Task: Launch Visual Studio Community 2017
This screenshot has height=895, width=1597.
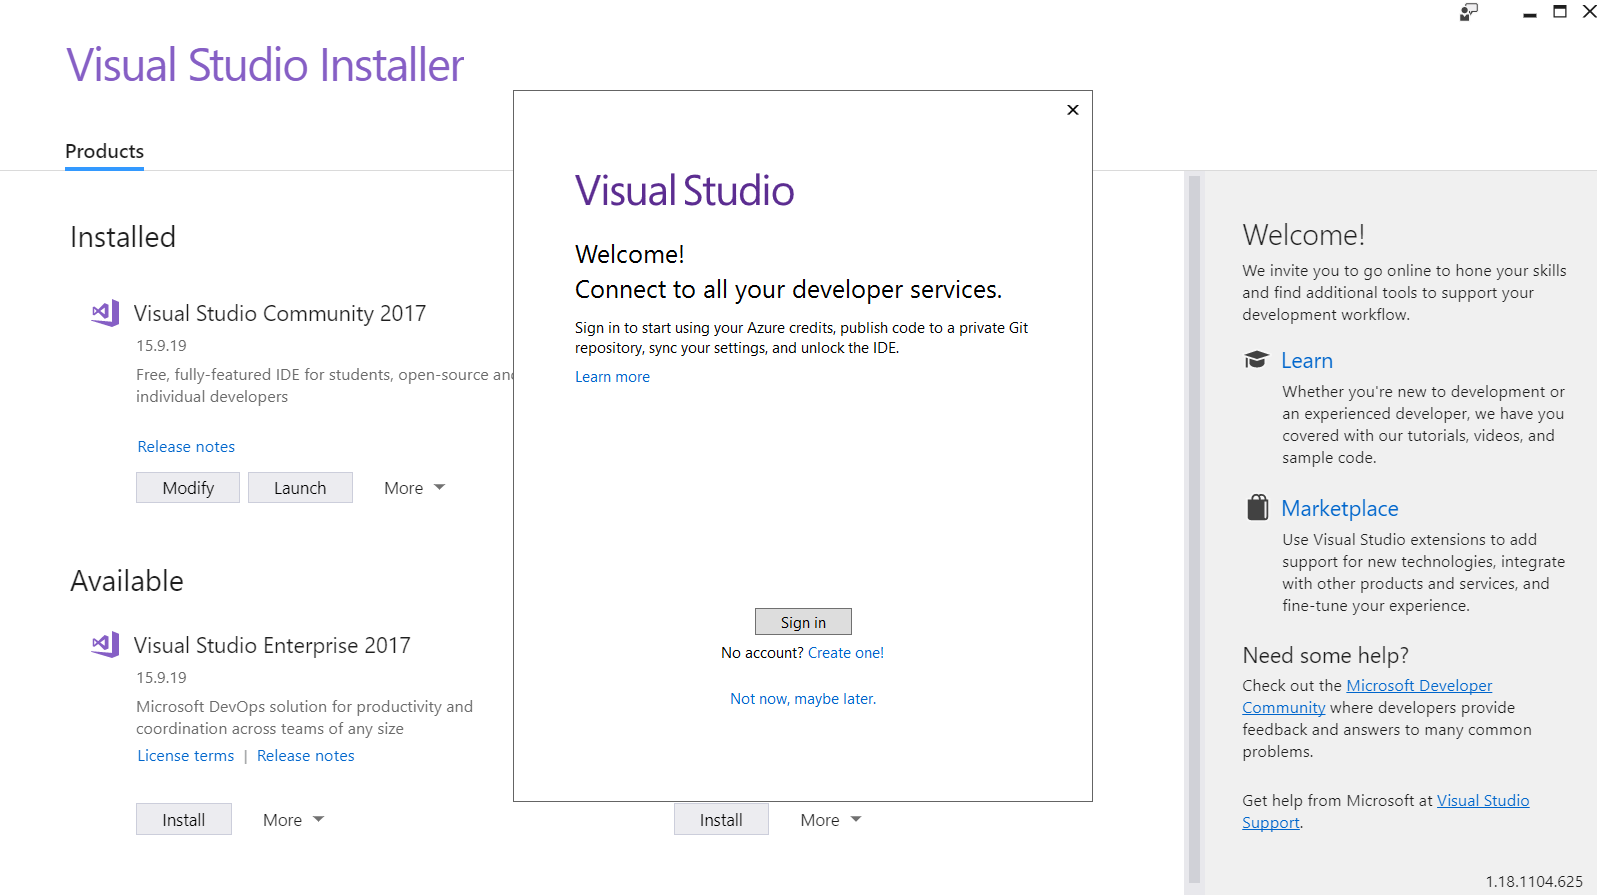Action: tap(300, 488)
